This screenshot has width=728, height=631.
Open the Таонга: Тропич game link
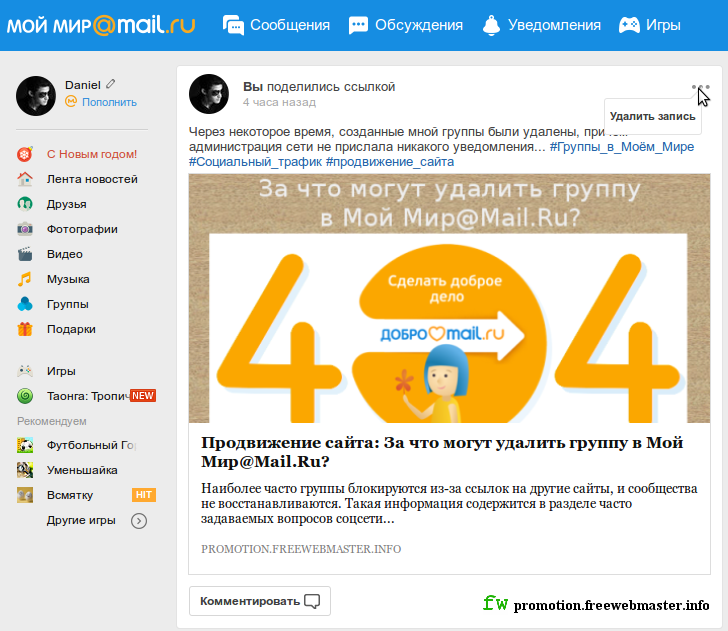click(88, 396)
